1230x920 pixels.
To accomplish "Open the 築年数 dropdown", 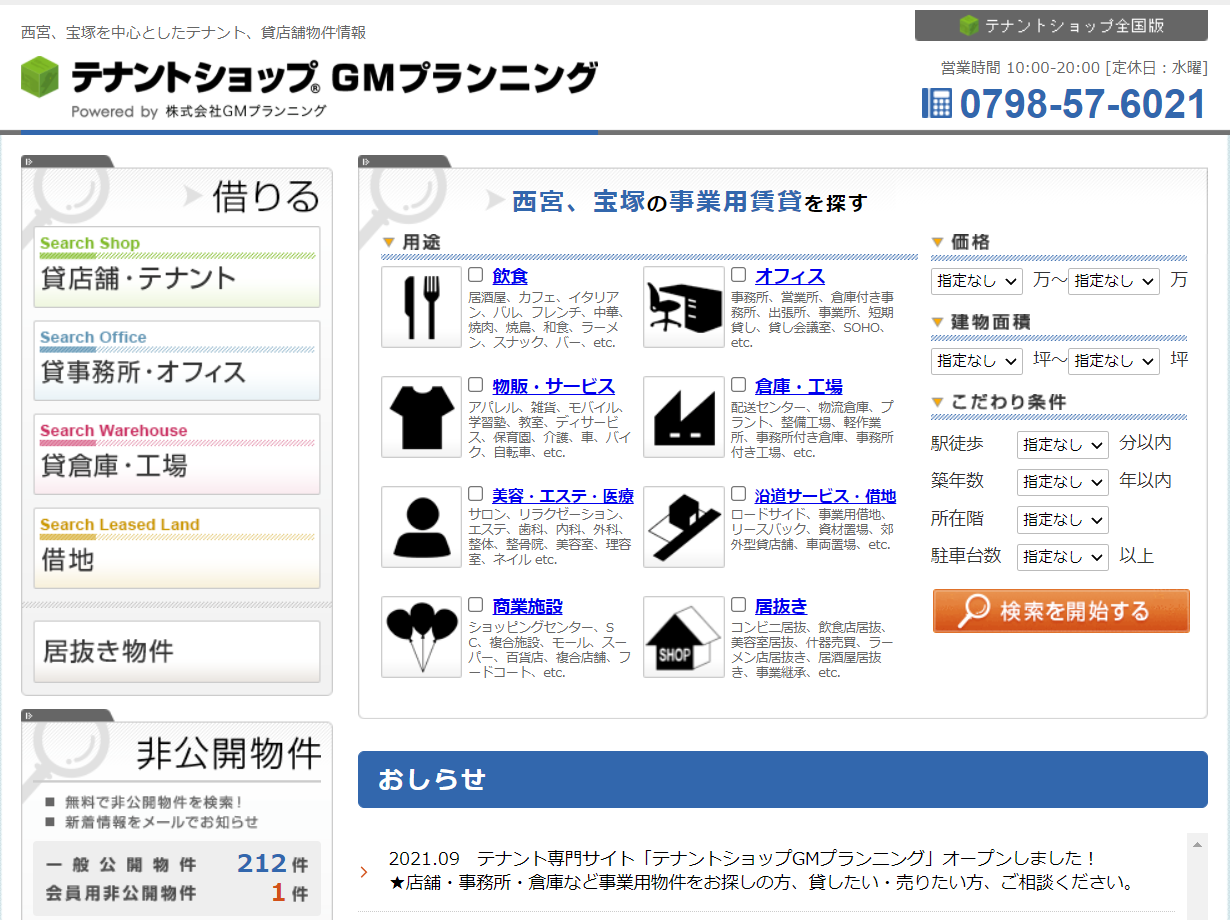I will [1063, 482].
